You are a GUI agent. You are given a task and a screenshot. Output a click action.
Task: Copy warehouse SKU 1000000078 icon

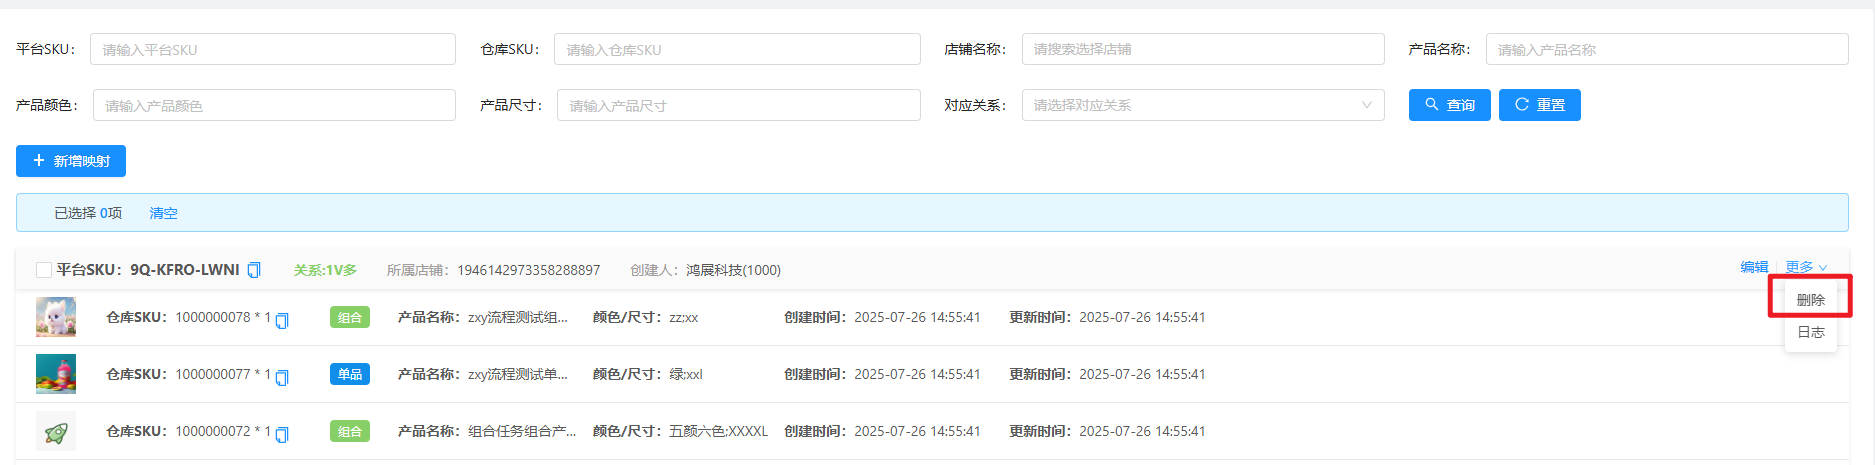(282, 320)
